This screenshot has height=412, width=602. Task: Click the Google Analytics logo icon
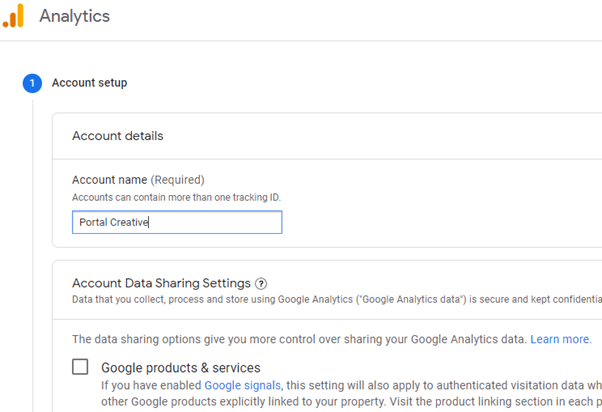[x=13, y=16]
